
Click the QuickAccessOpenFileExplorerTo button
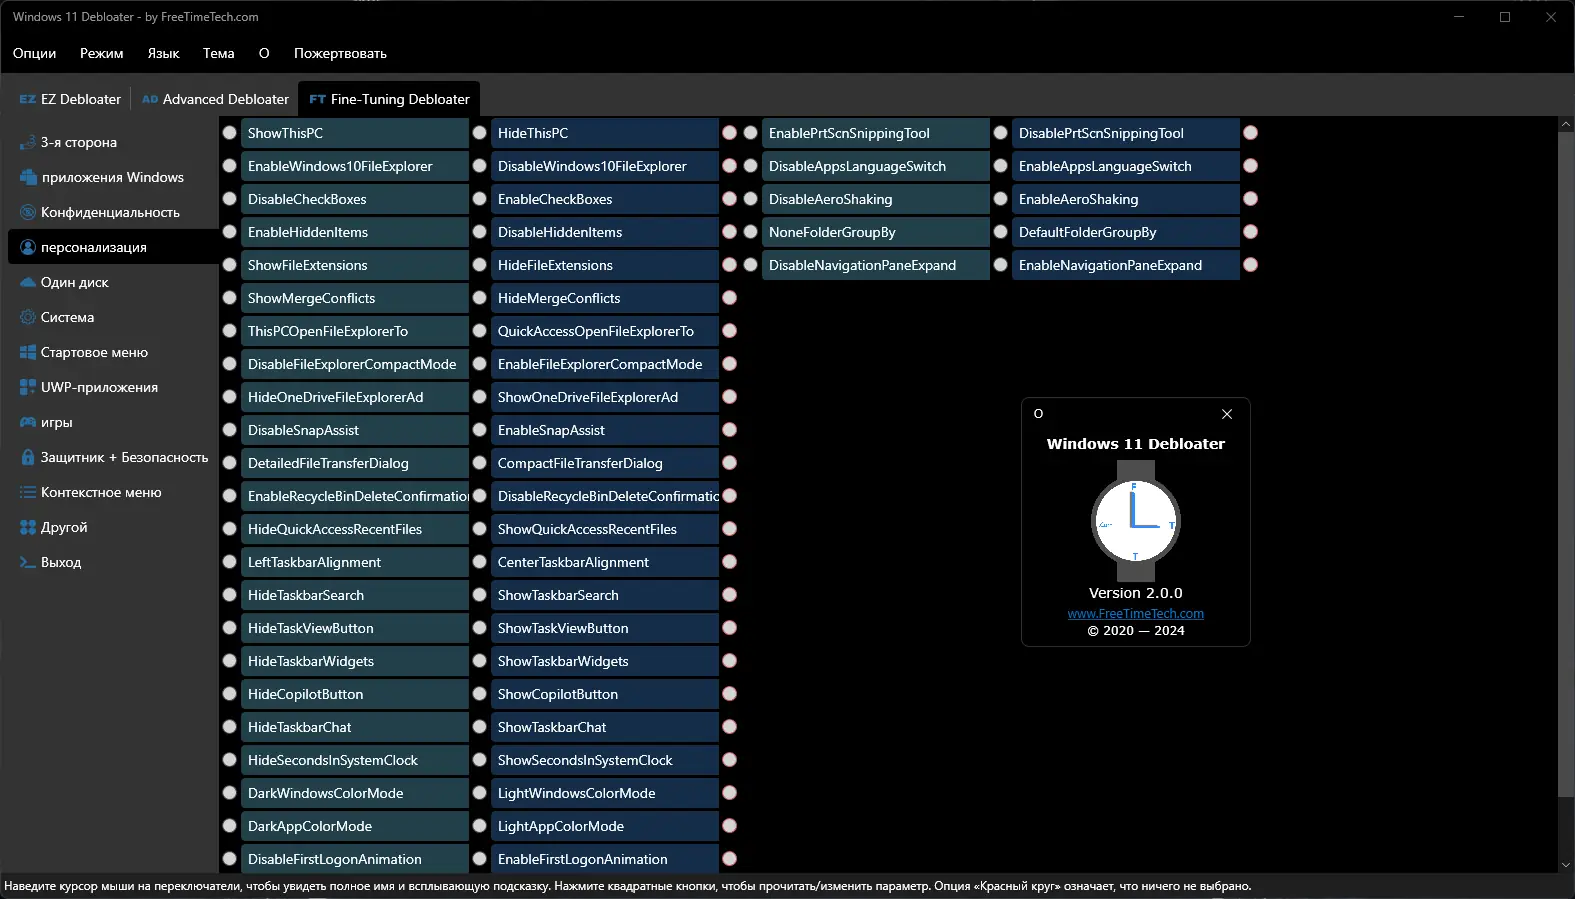point(605,331)
